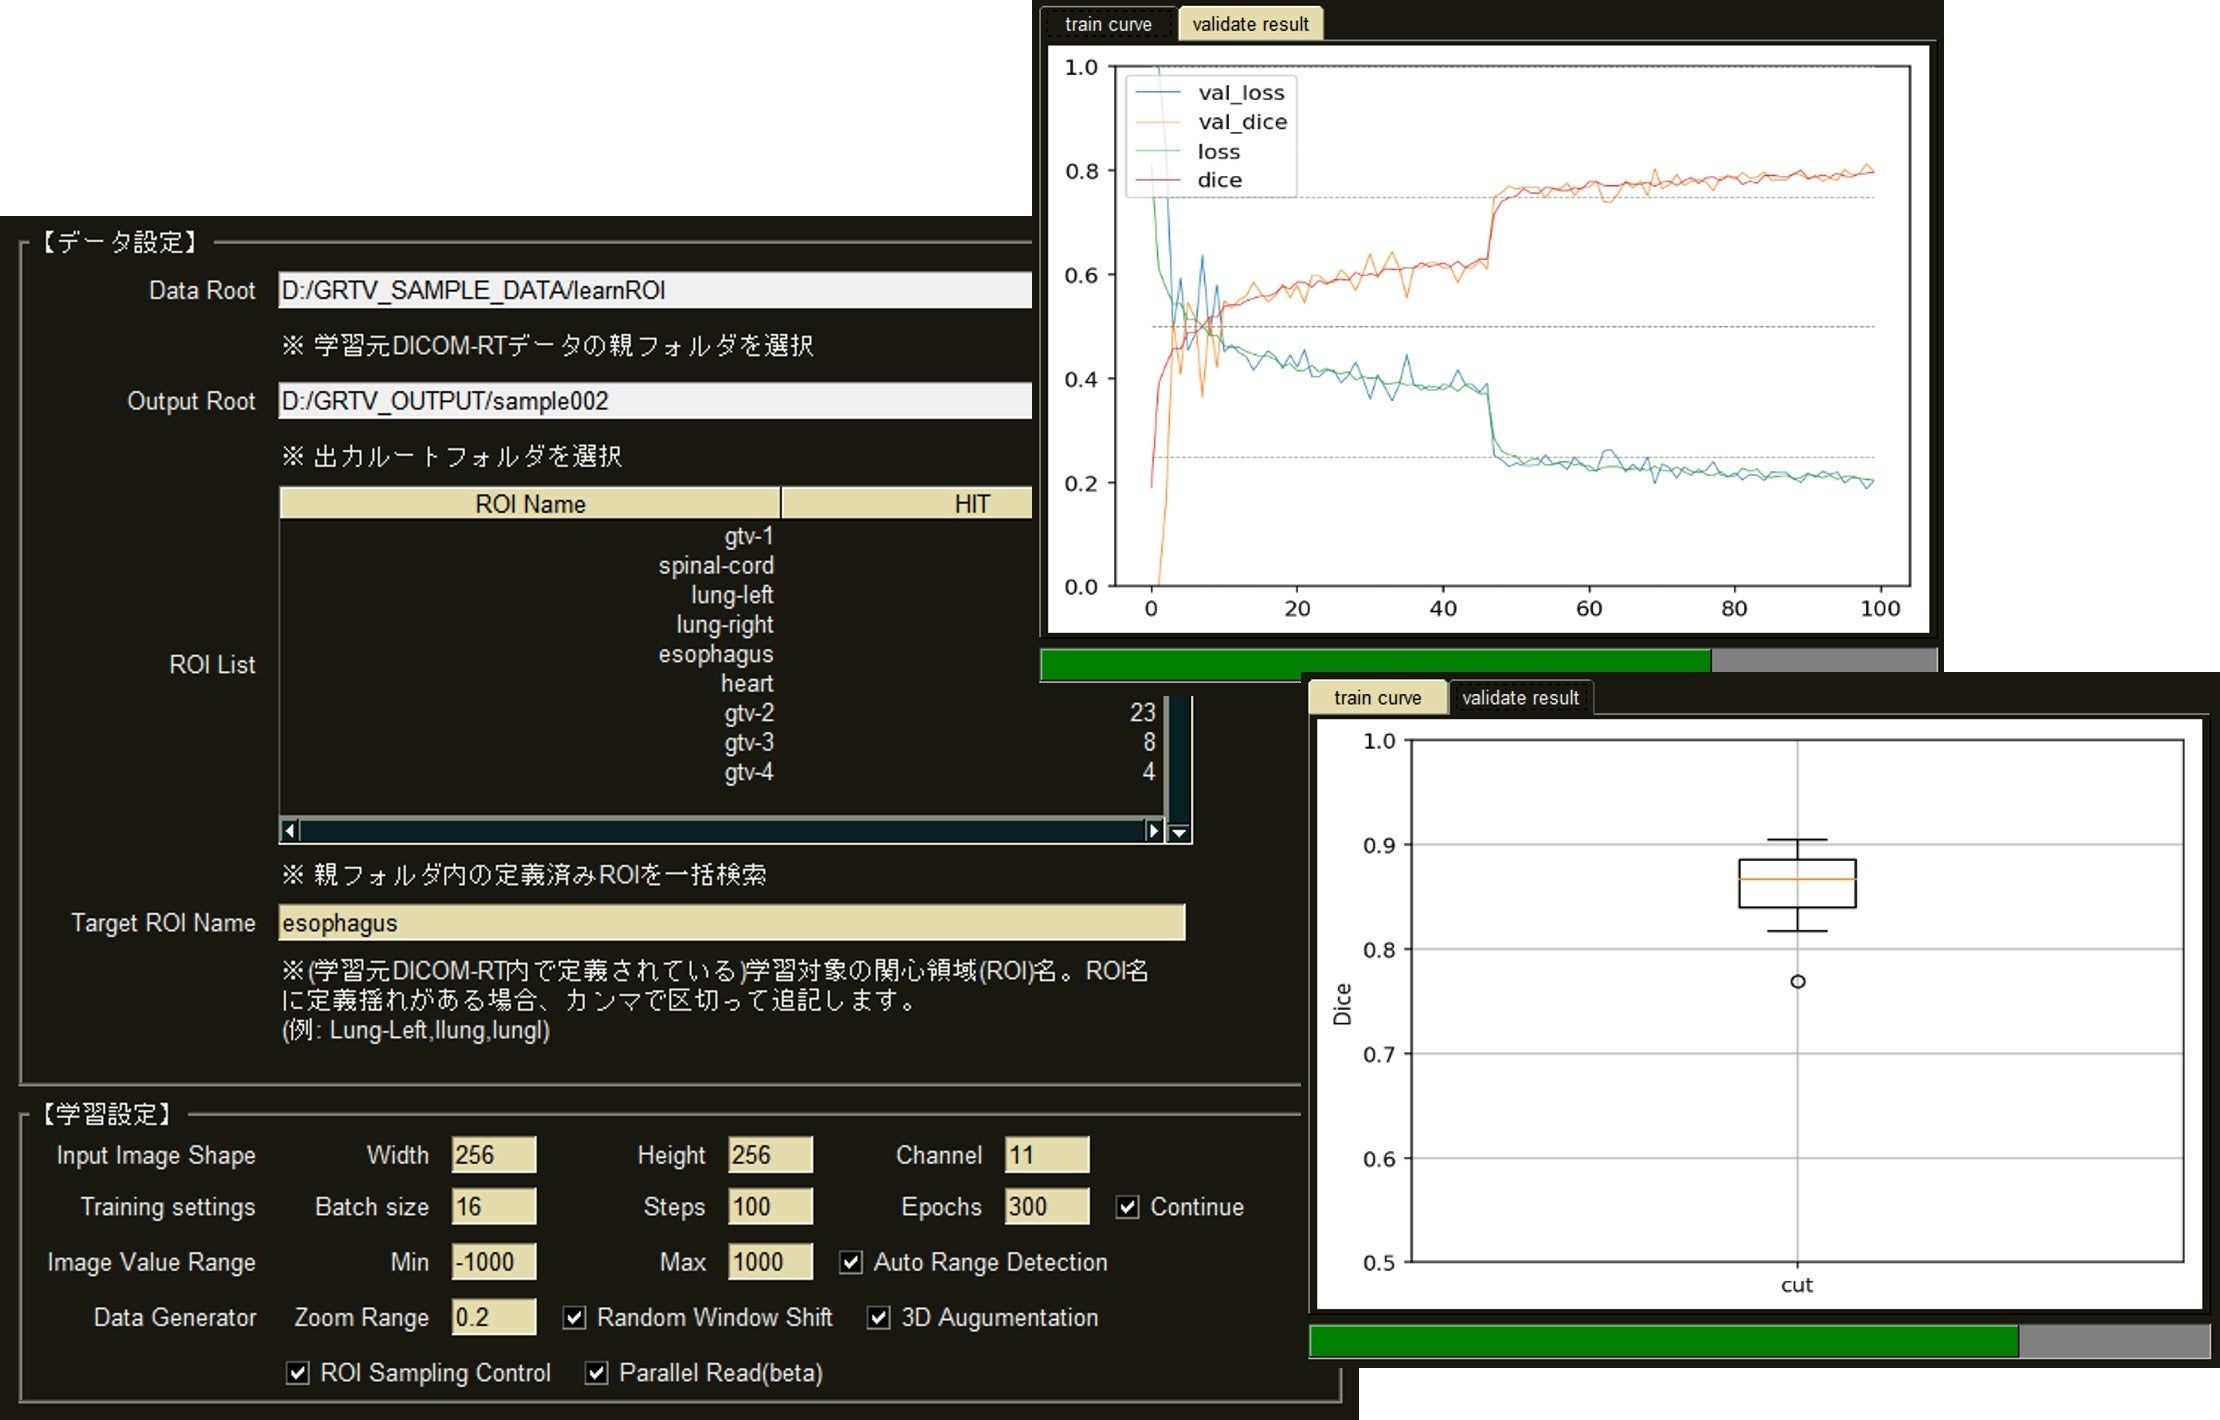Switch to the validate result tab
Image resolution: width=2220 pixels, height=1420 pixels.
(1249, 24)
